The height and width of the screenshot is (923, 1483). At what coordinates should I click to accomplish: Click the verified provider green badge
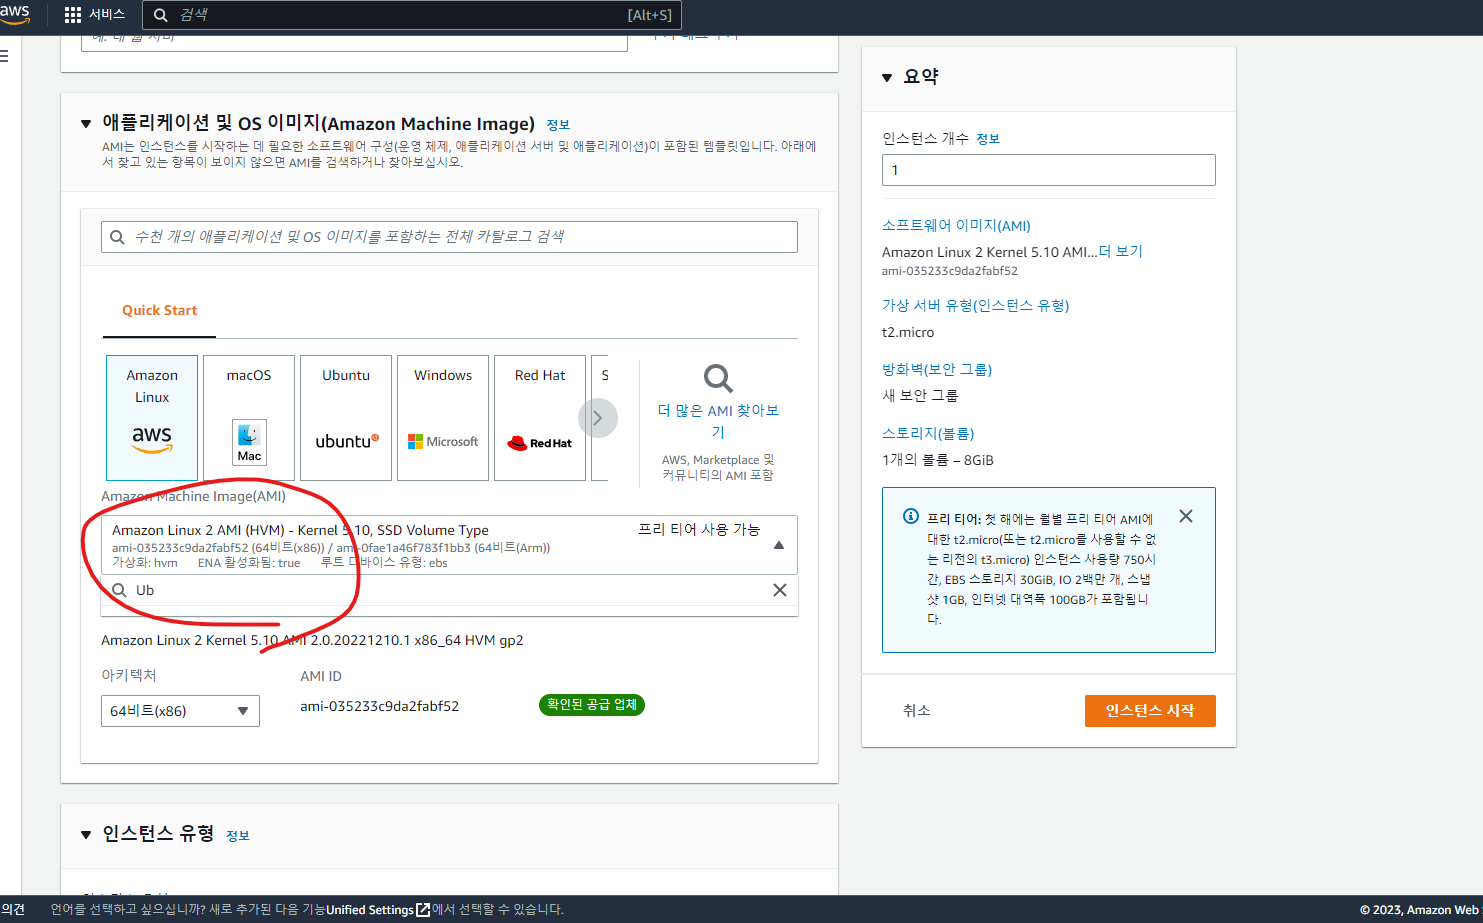coord(592,705)
